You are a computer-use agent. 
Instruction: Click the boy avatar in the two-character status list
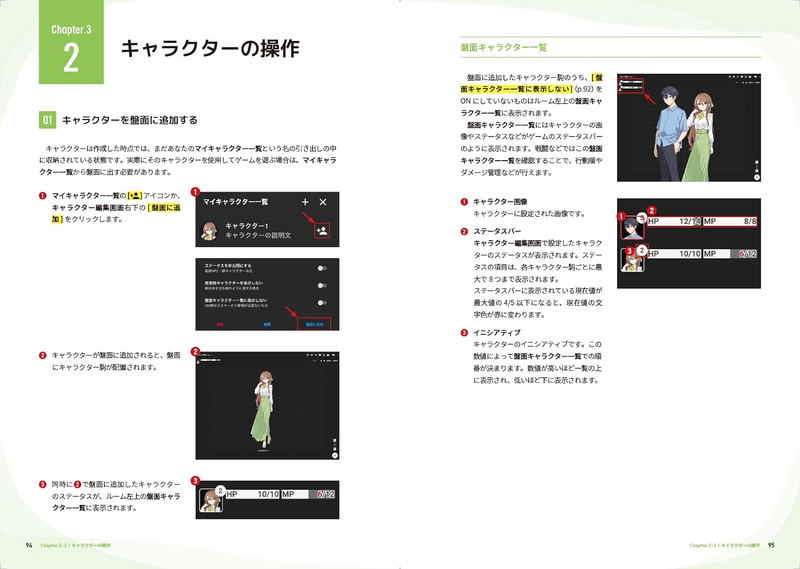633,228
